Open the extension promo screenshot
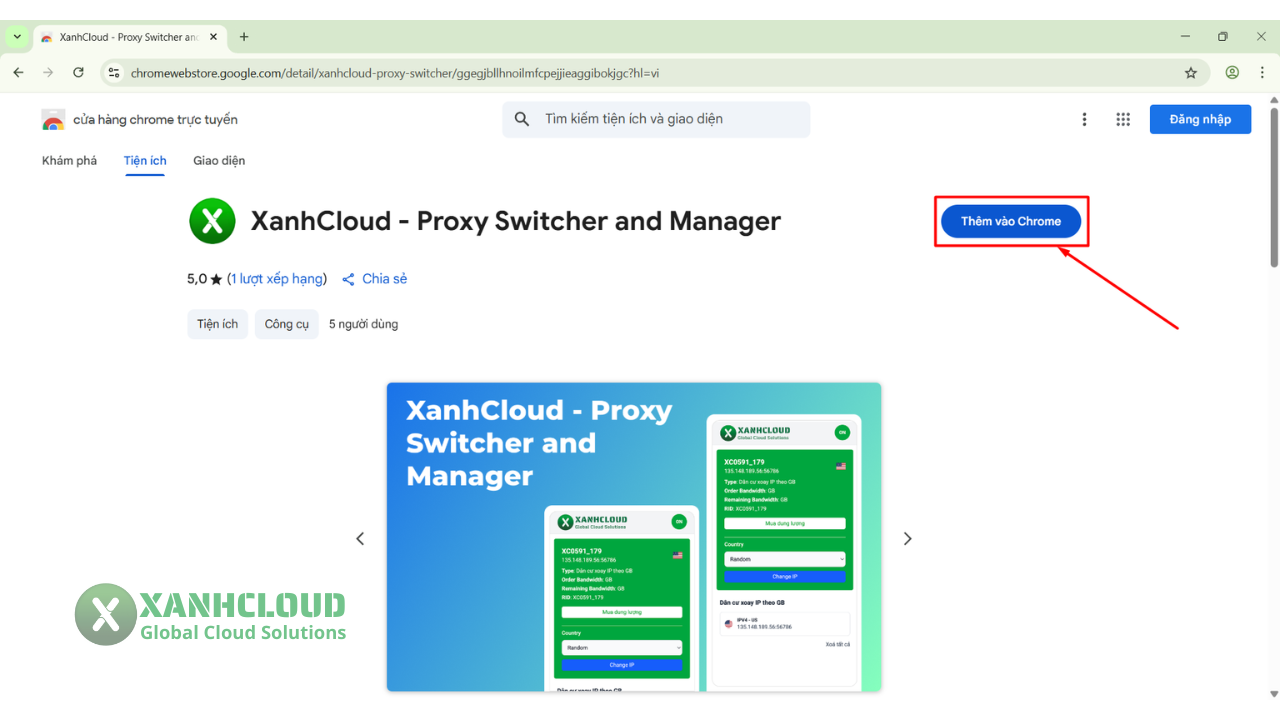 point(634,537)
